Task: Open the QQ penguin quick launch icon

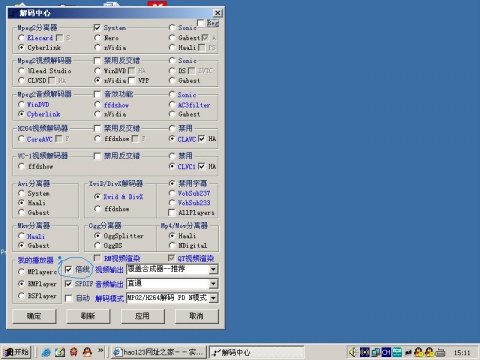Action: [87, 352]
